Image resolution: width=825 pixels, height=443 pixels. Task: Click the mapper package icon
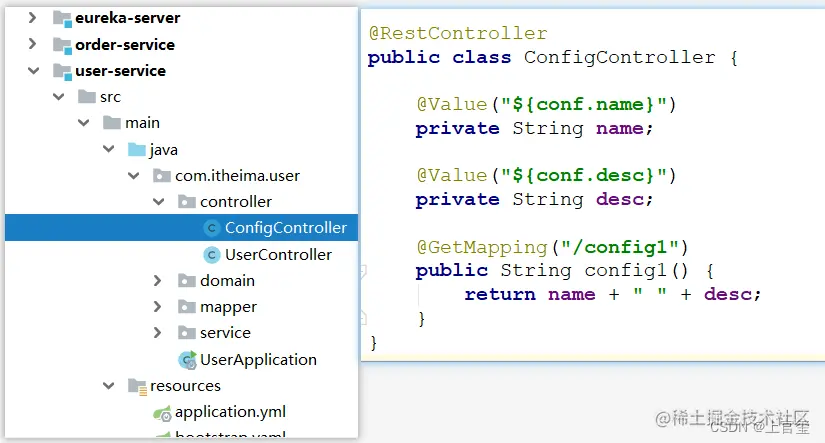click(x=187, y=306)
